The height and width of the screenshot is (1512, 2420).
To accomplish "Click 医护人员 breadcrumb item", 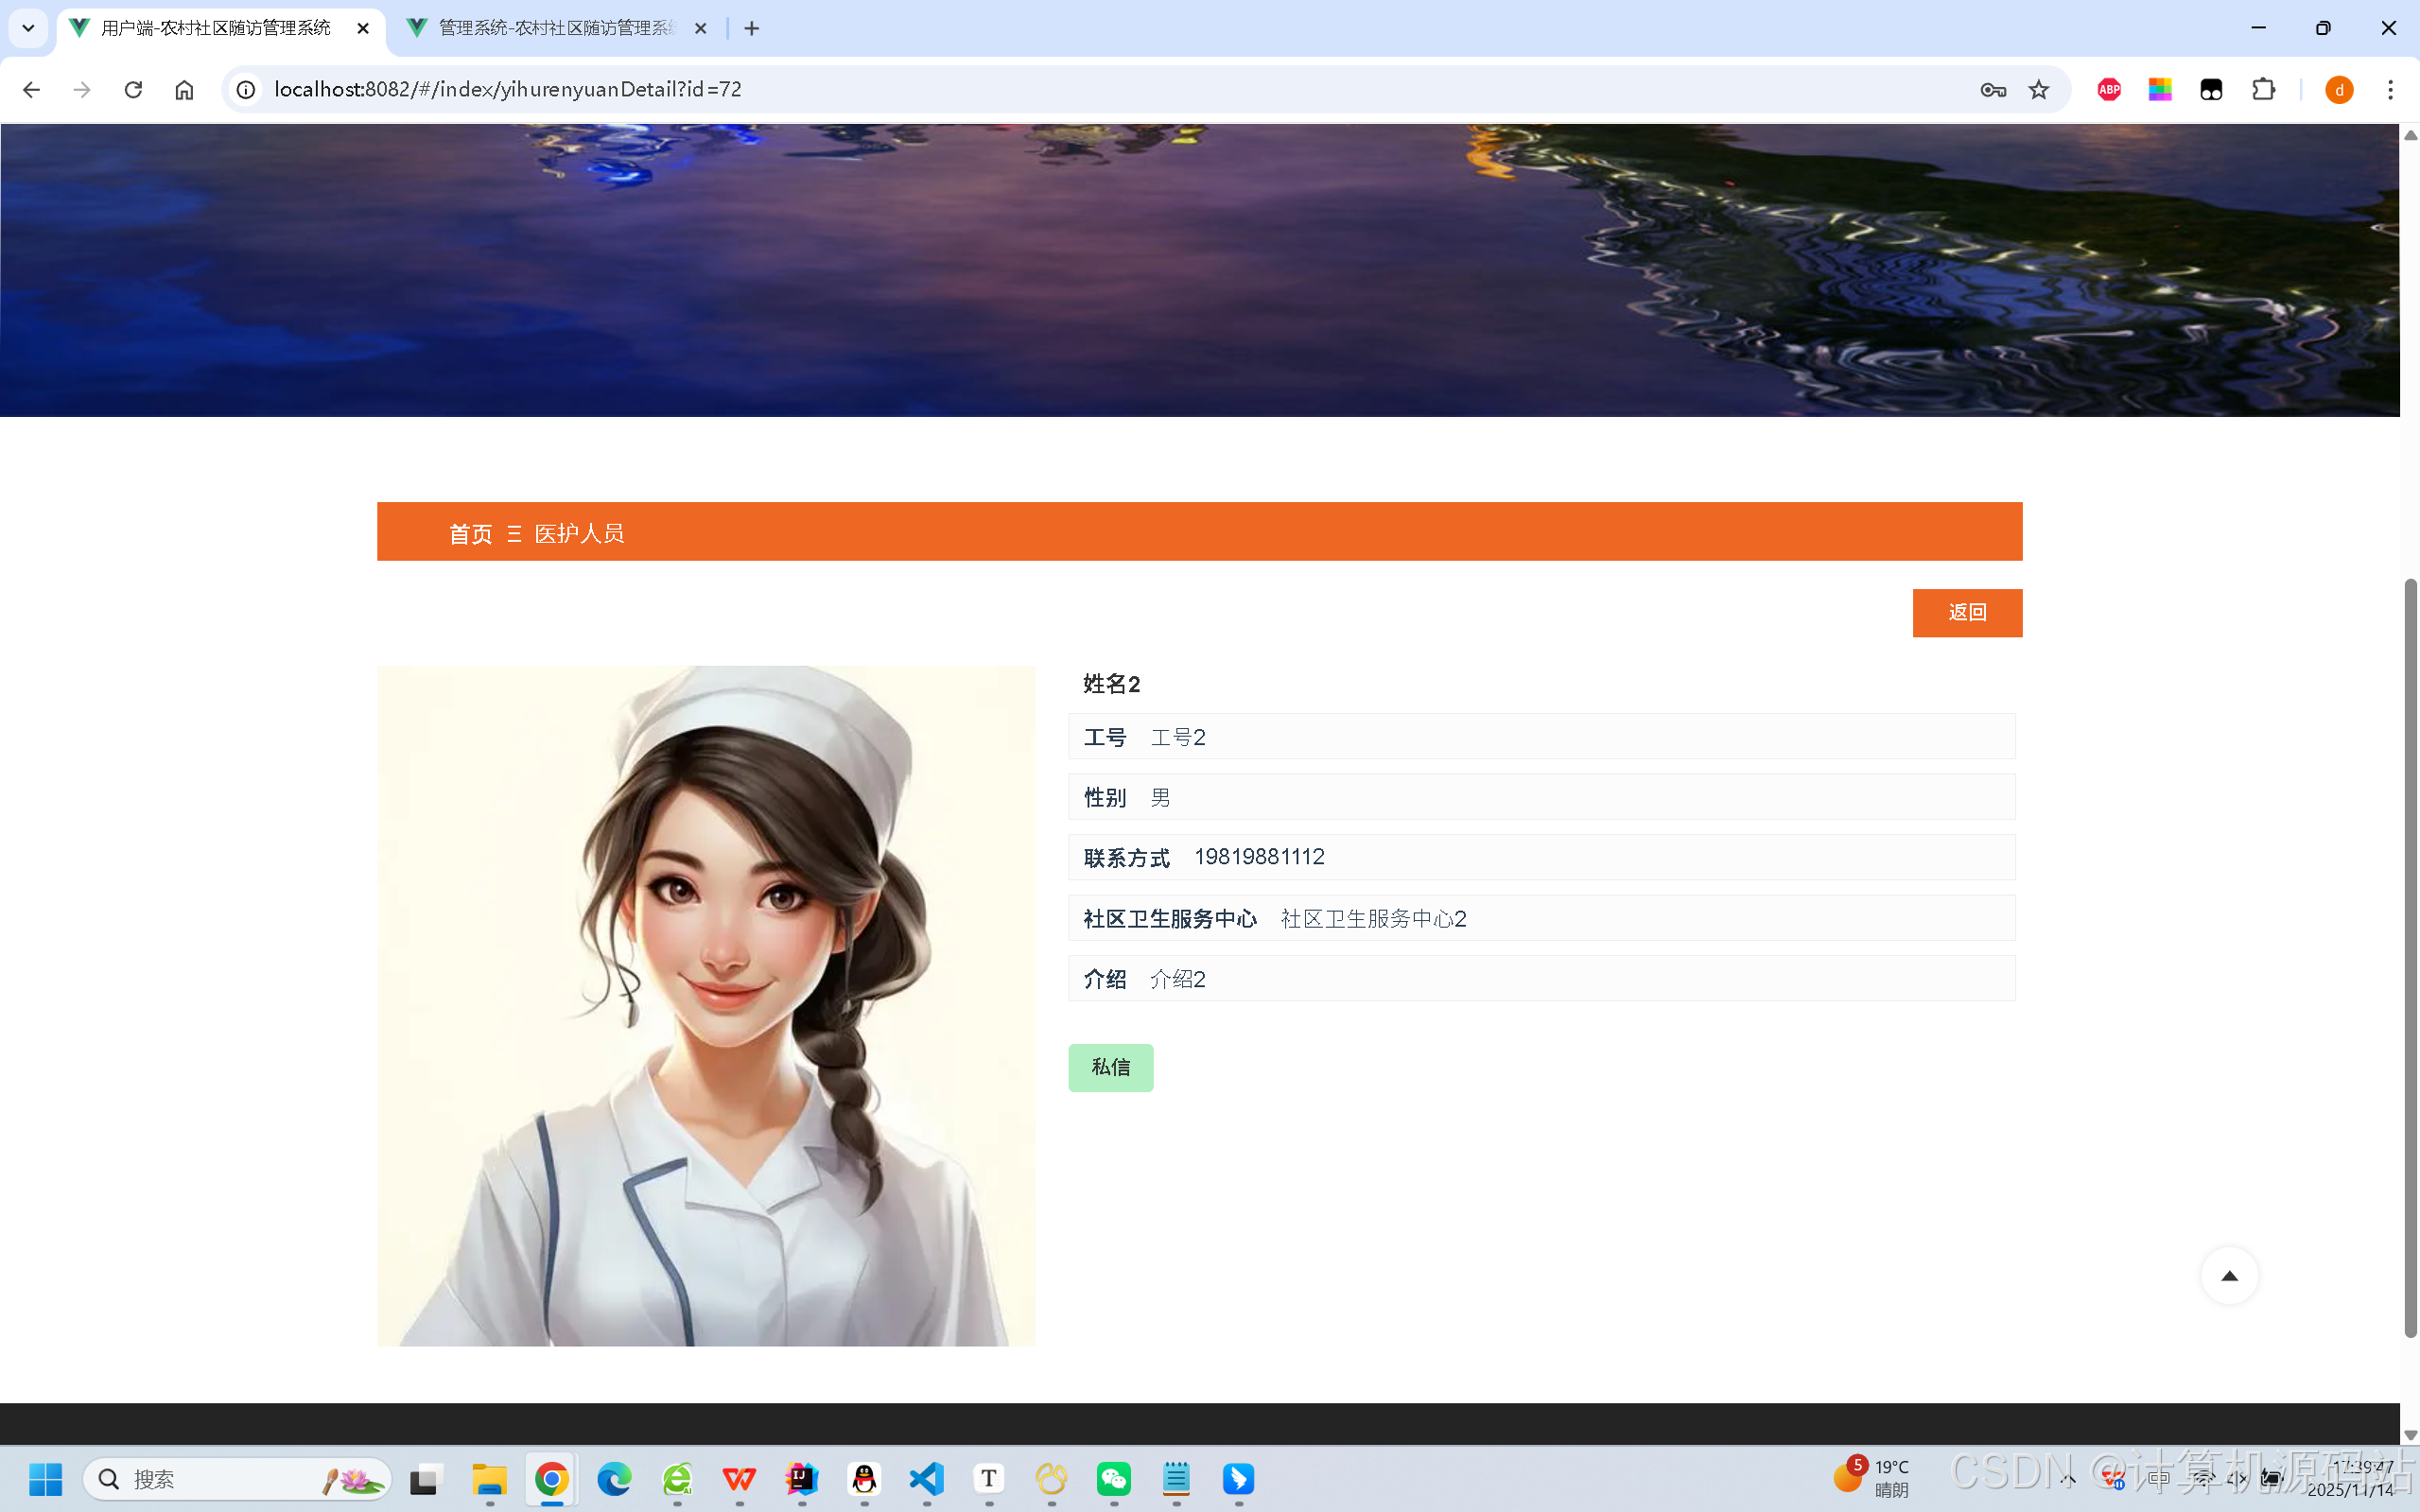I will click(x=579, y=534).
